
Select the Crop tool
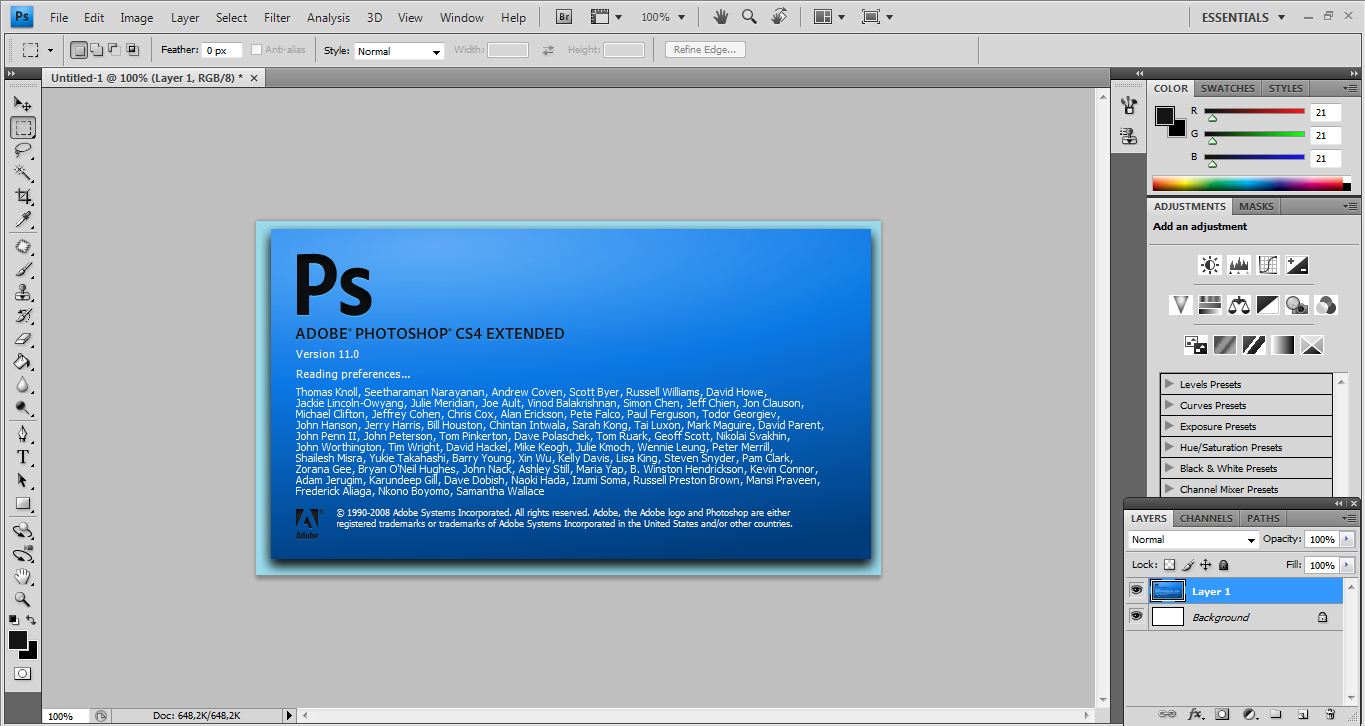coord(23,197)
